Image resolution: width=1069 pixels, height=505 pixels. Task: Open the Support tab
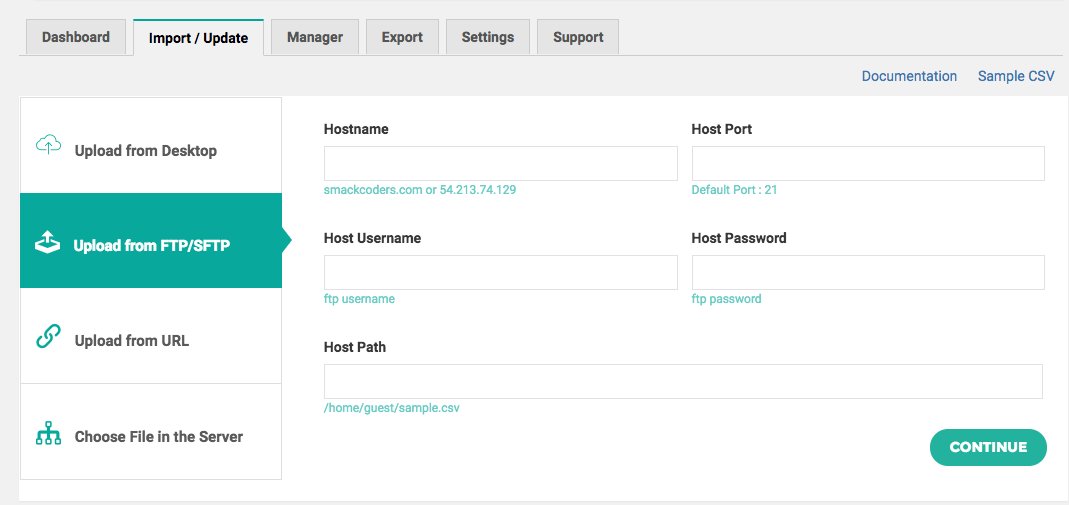click(x=578, y=37)
